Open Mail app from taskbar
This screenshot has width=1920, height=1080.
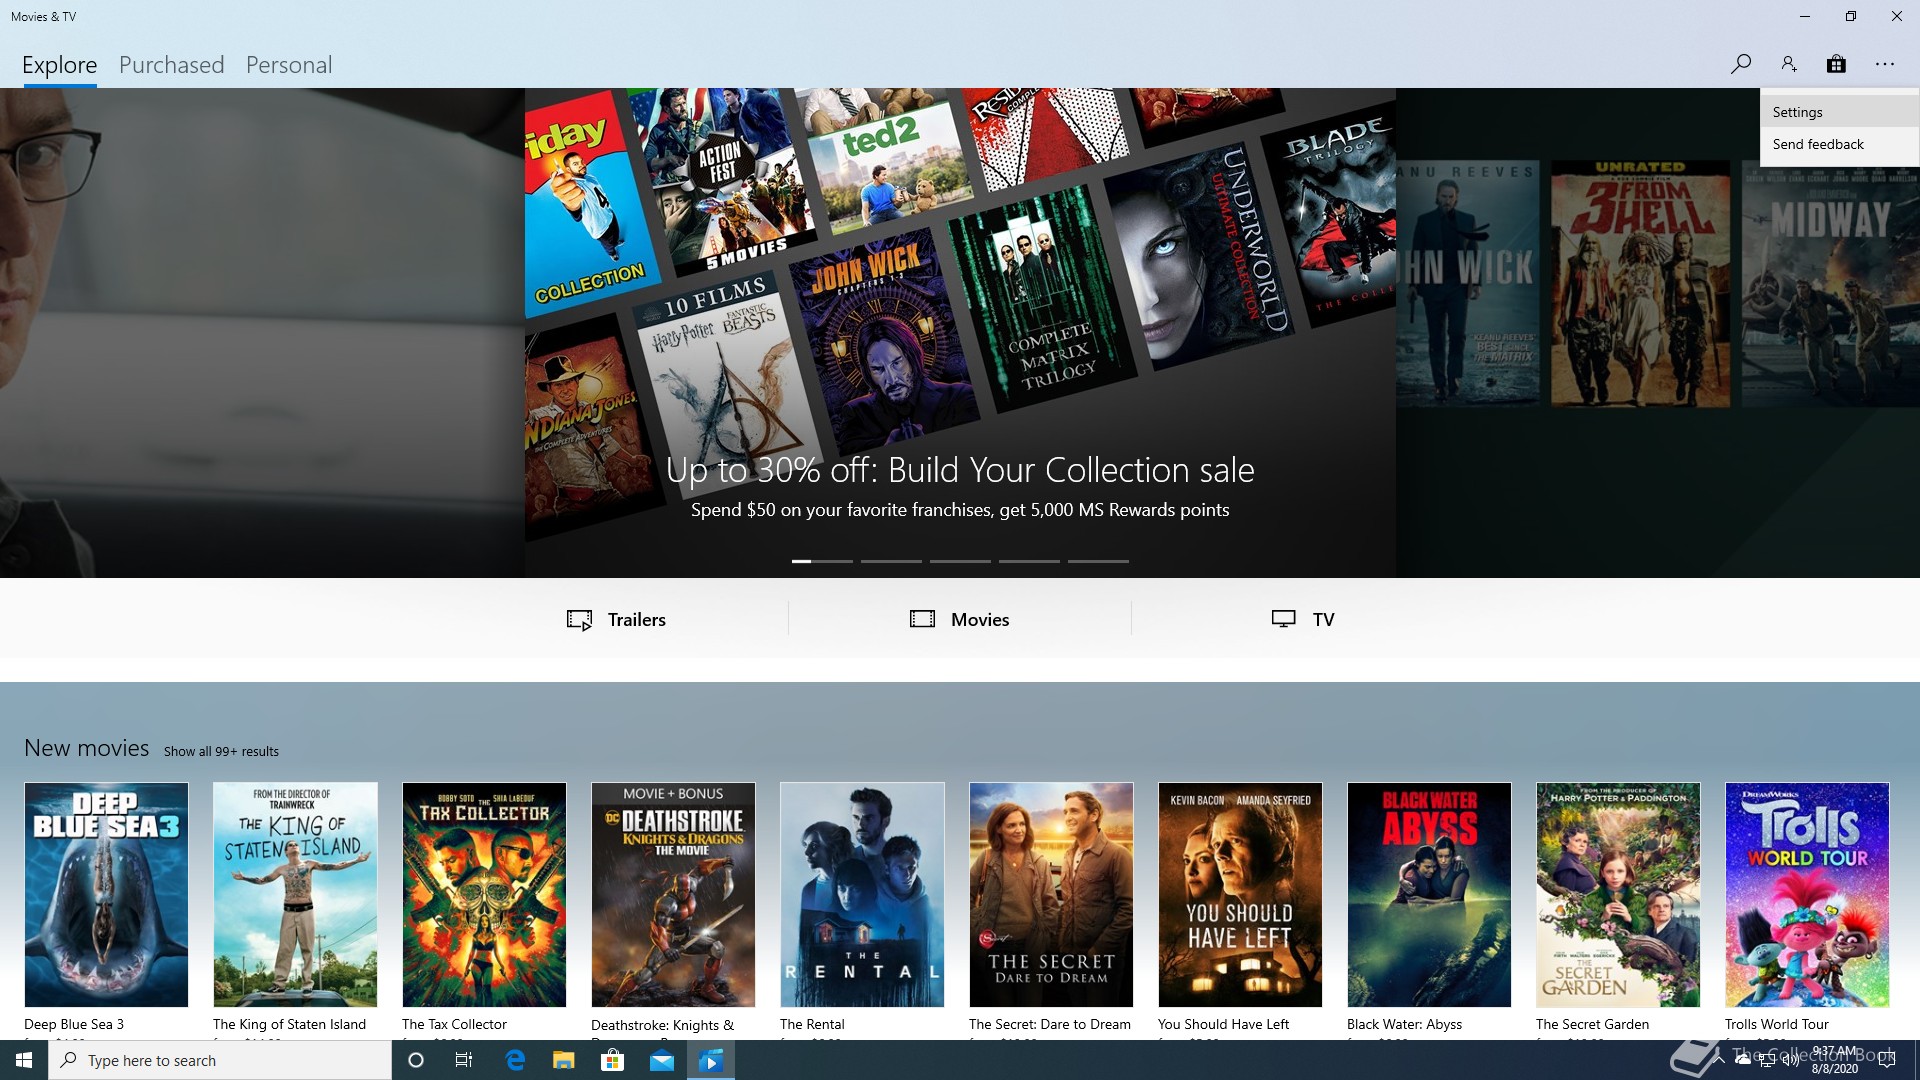point(662,1060)
